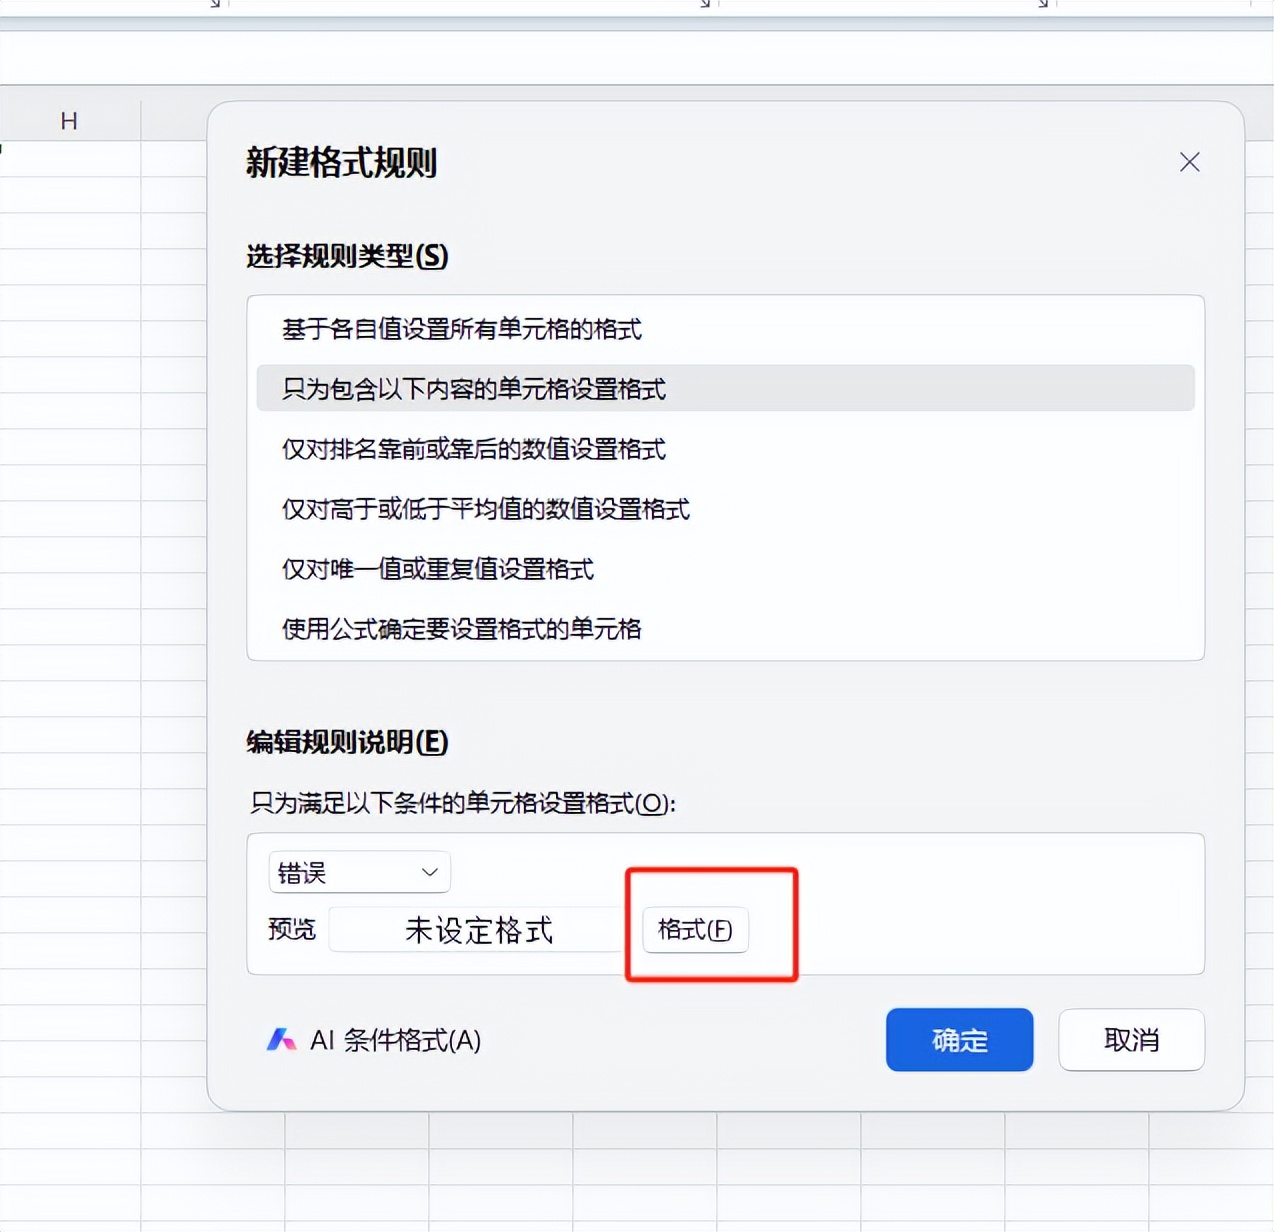Open the 错误 condition dropdown

click(x=359, y=872)
